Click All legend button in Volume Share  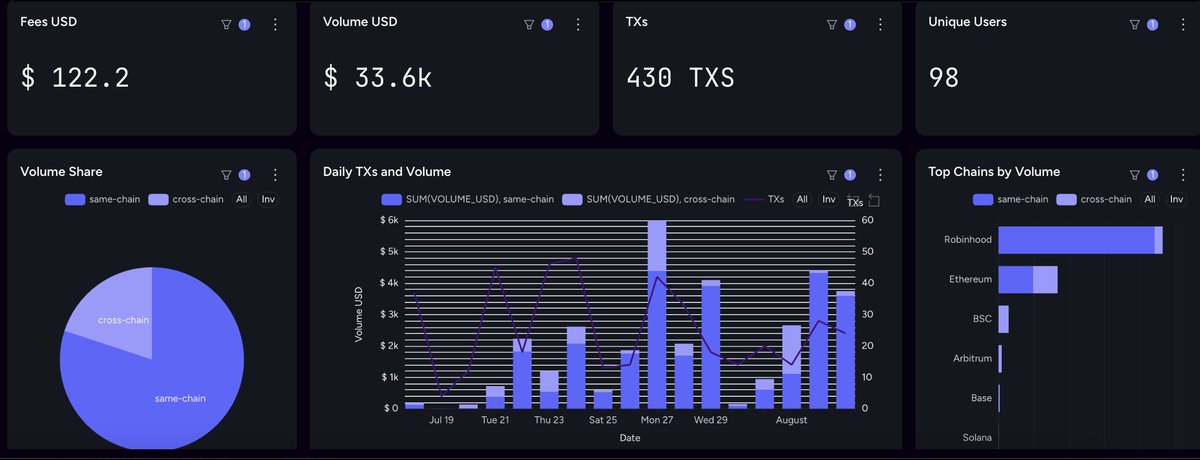[241, 199]
